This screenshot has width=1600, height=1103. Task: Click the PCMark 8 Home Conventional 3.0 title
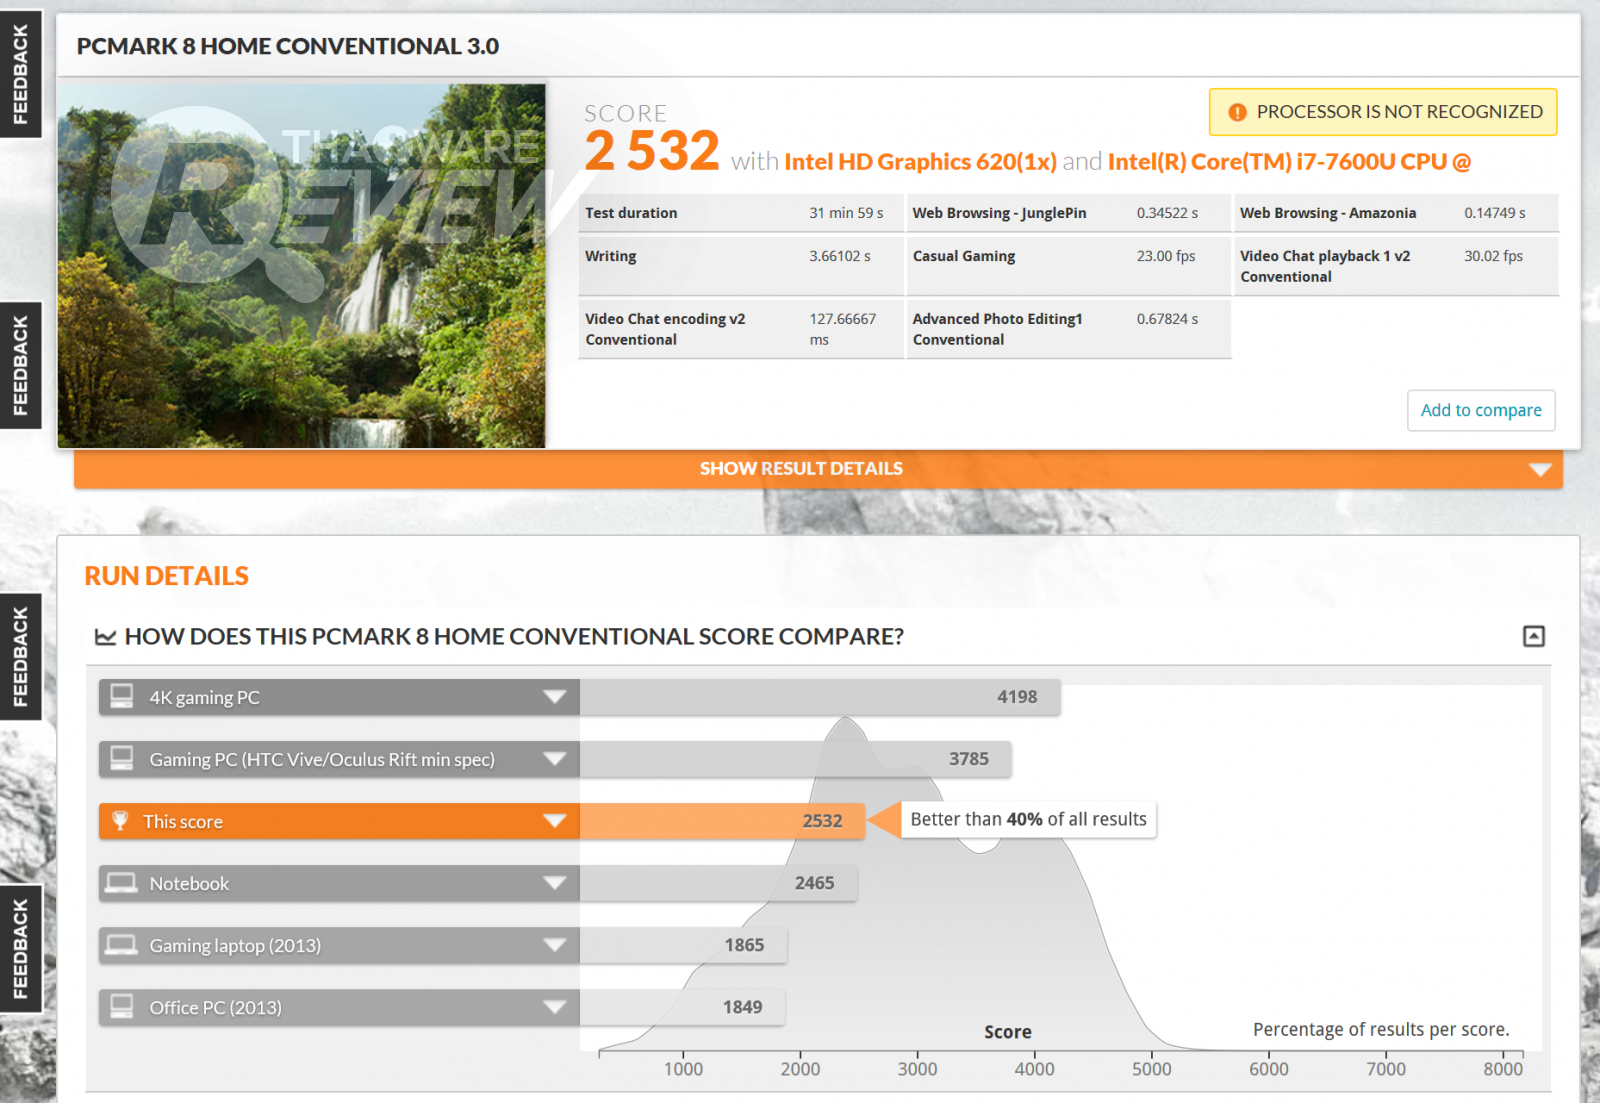pos(288,46)
